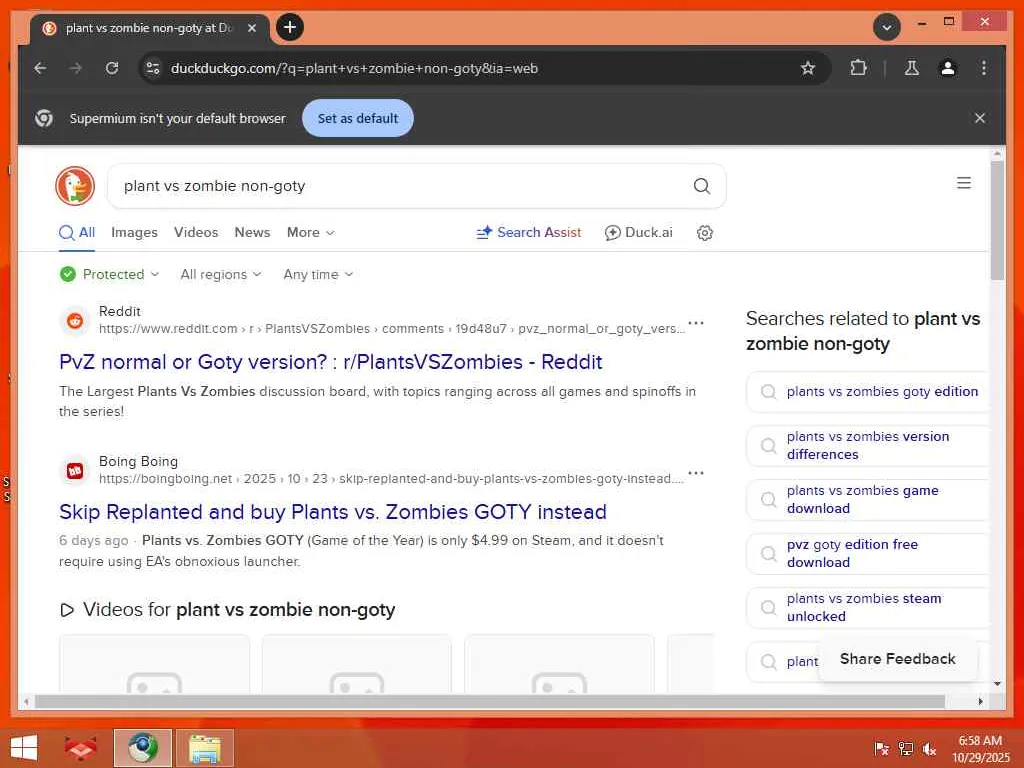Click the Boing Boing site favicon
1024x768 pixels.
(75, 471)
